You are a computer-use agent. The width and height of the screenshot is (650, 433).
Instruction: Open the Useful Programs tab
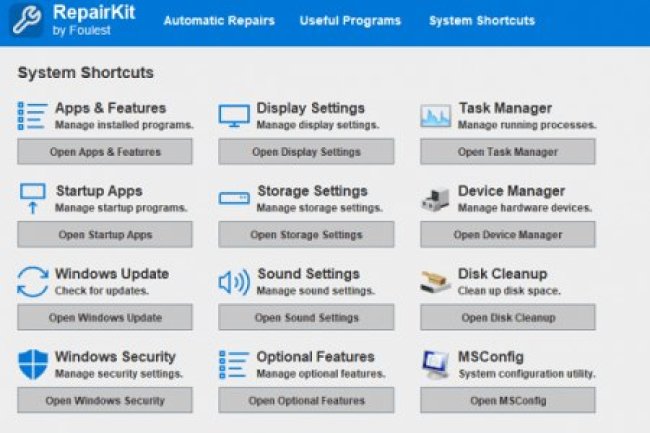tap(350, 20)
